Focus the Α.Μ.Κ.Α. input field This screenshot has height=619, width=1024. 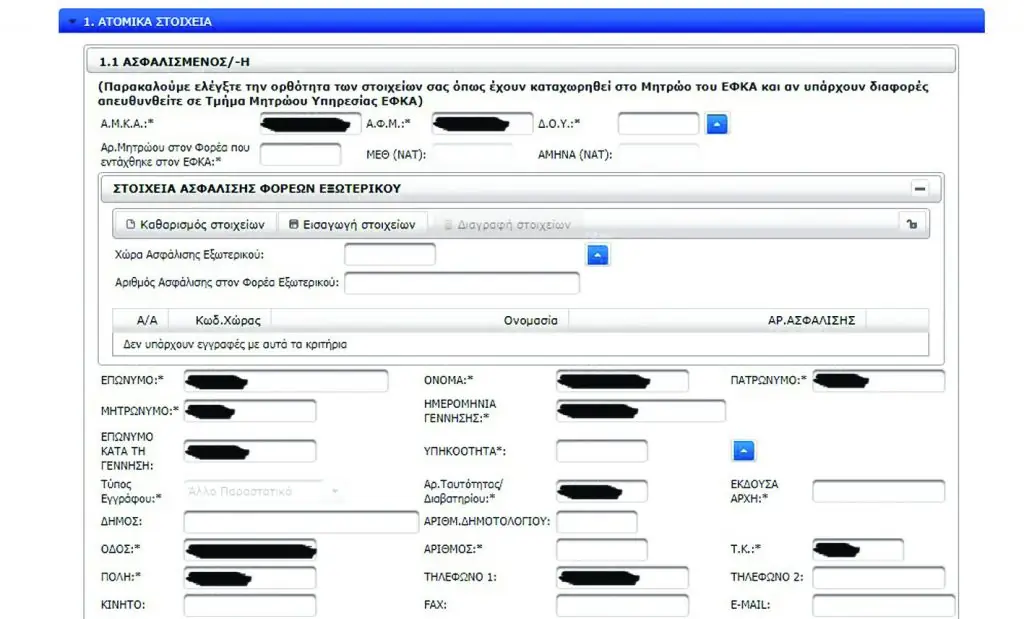310,123
